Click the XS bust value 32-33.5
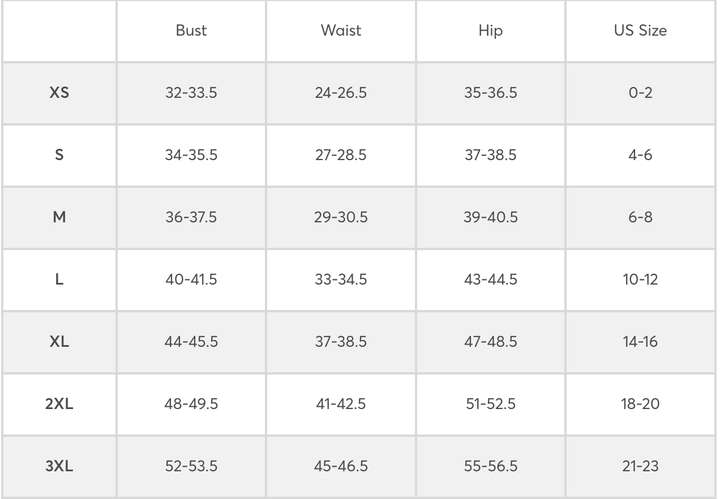Screen dimensions: 720x499 pos(191,93)
